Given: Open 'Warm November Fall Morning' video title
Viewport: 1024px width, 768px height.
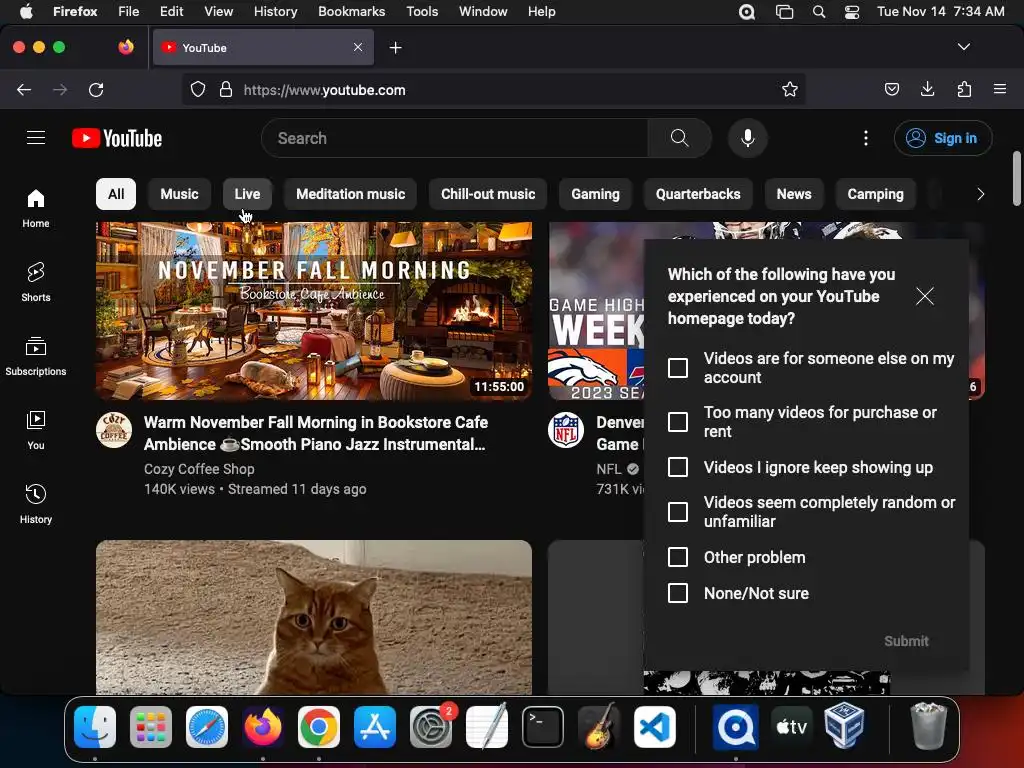Looking at the screenshot, I should [x=315, y=433].
